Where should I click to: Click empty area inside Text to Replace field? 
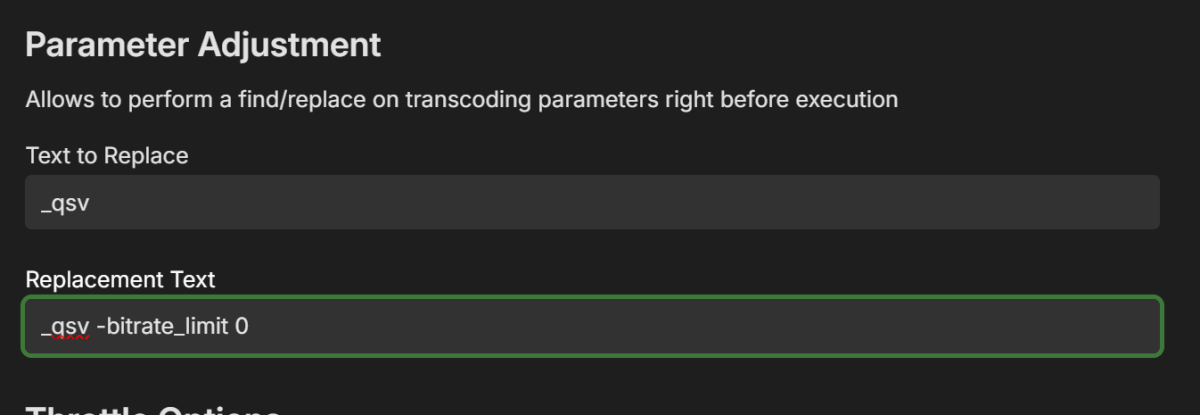pyautogui.click(x=700, y=202)
